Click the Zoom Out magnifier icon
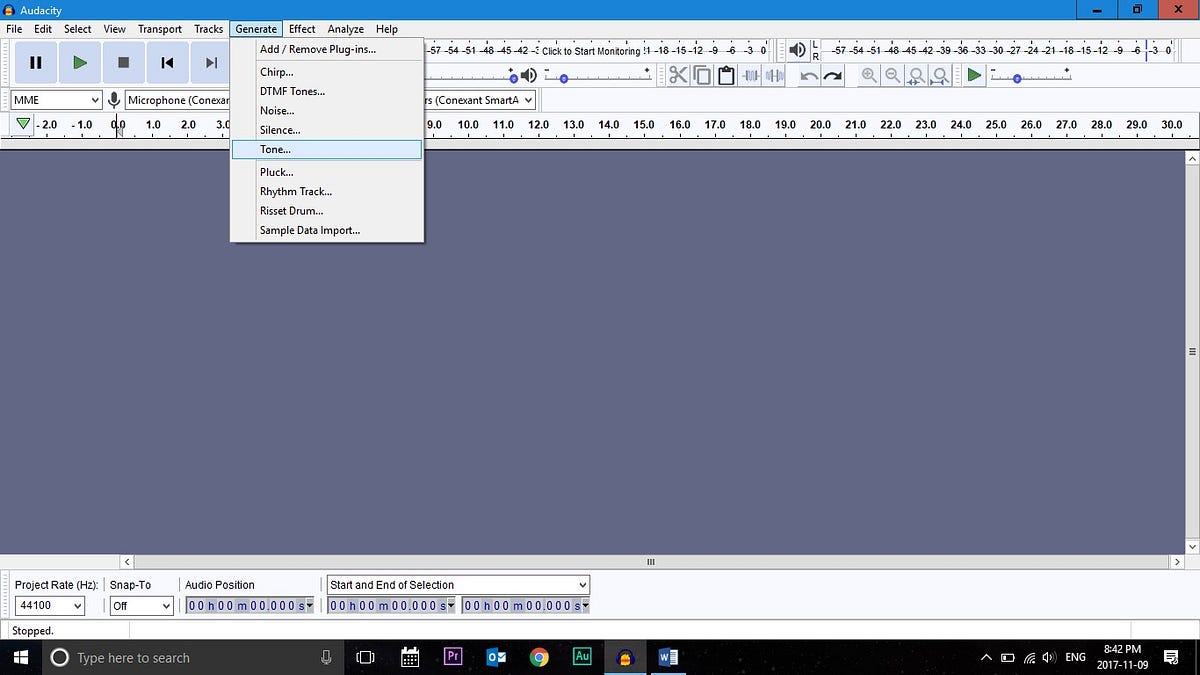The height and width of the screenshot is (675, 1200). 892,75
